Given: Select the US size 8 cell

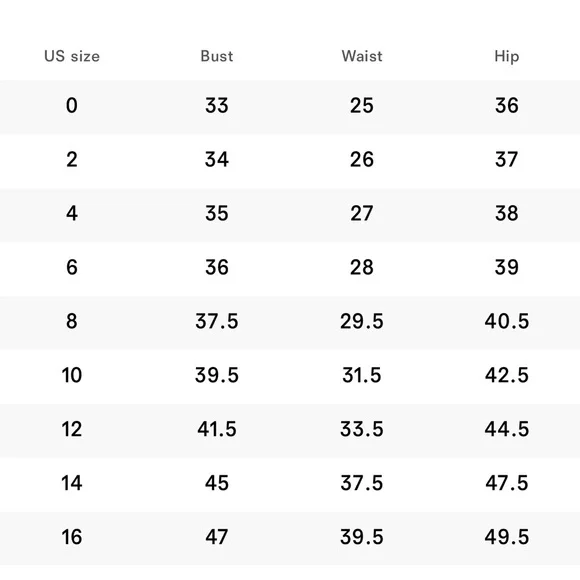Looking at the screenshot, I should [72, 321].
